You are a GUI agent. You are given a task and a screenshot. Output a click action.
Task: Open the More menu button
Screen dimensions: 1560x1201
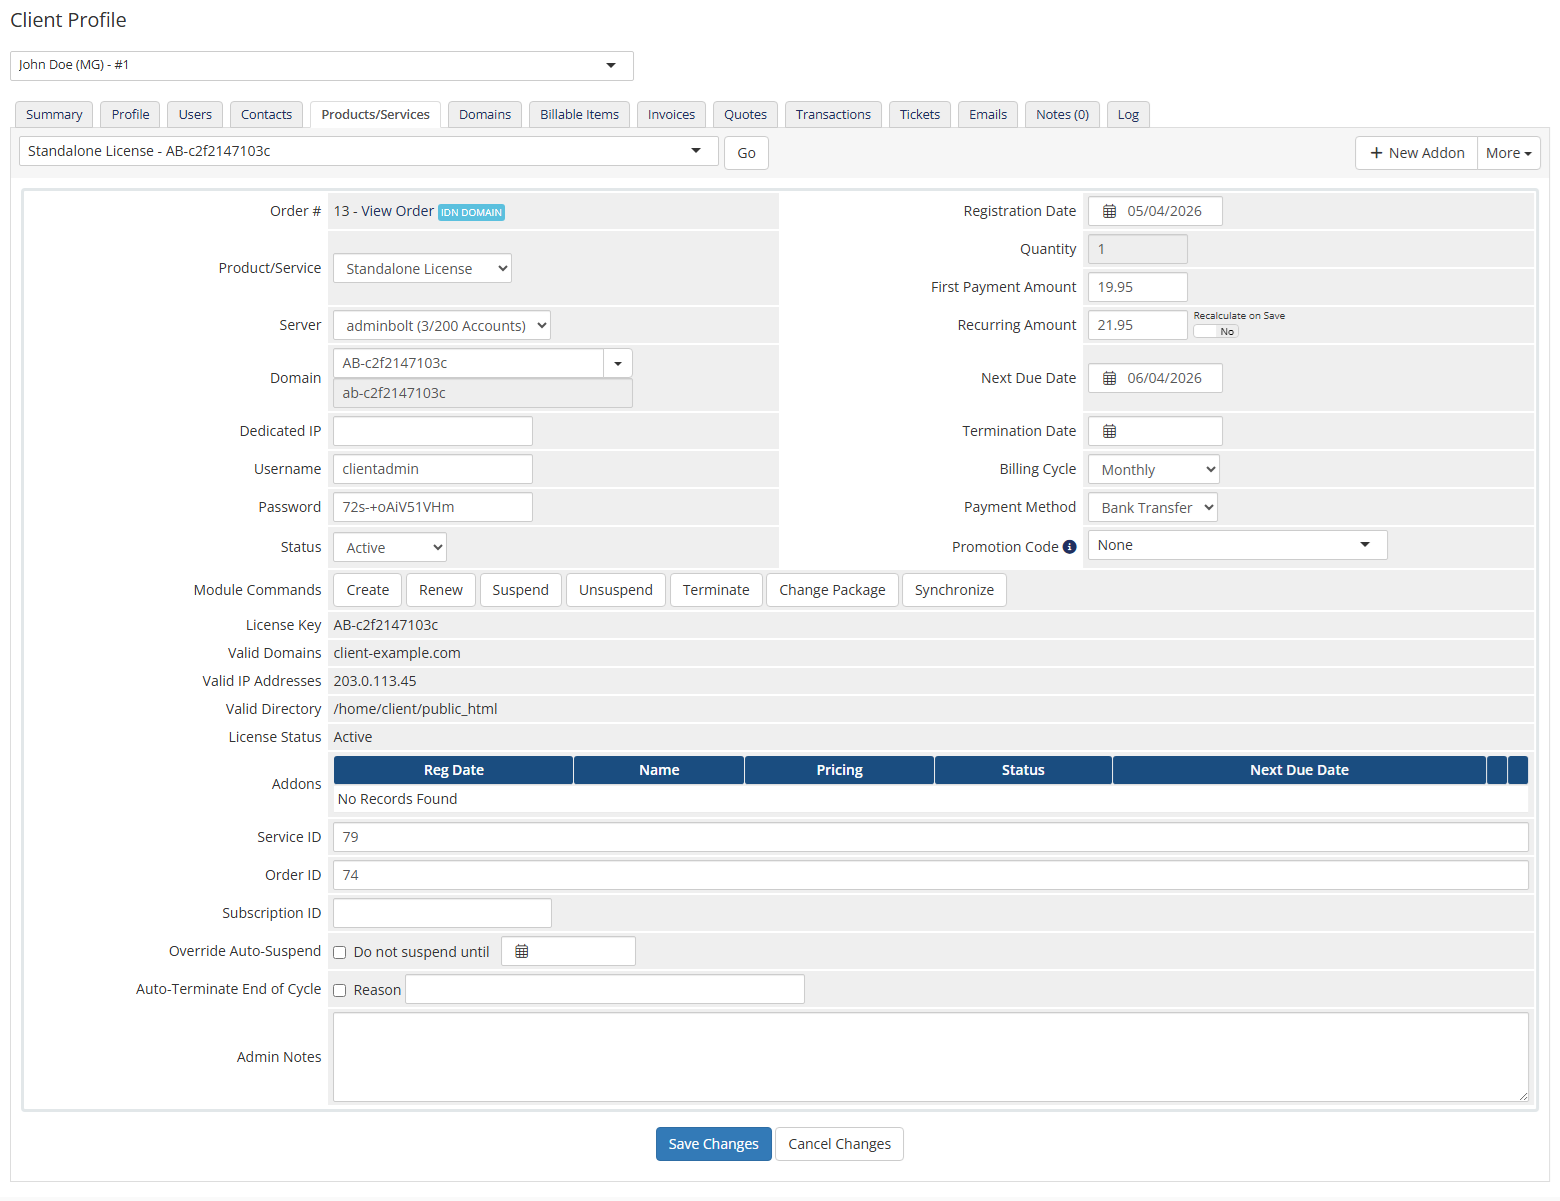click(1508, 153)
